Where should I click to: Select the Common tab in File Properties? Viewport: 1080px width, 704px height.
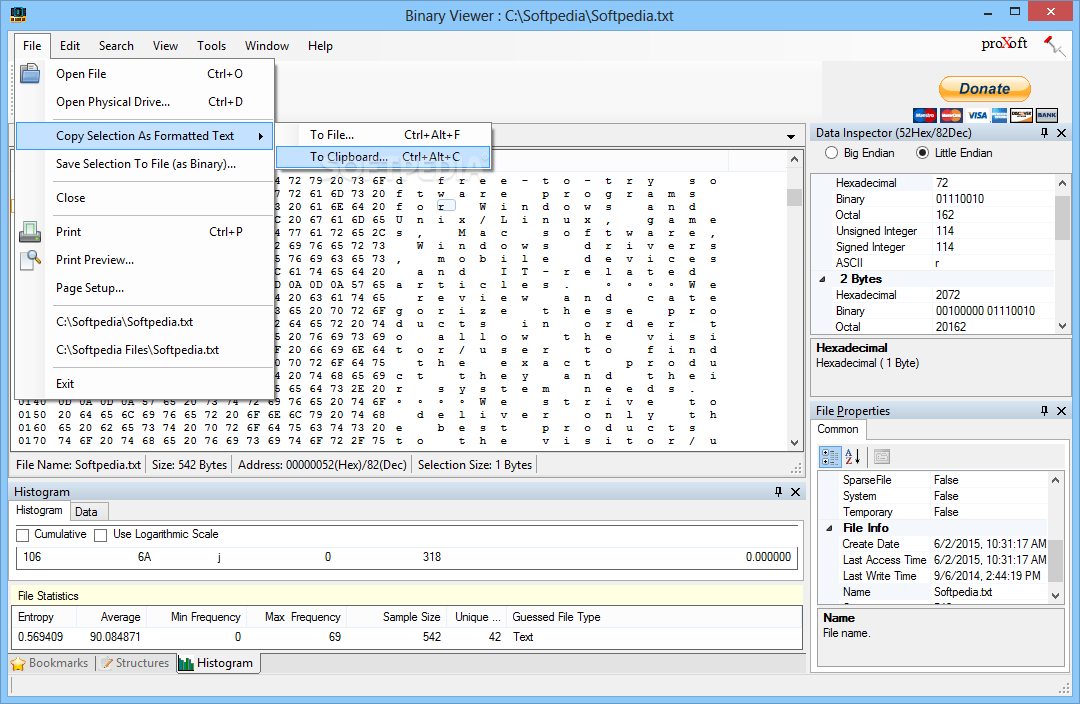pyautogui.click(x=838, y=429)
